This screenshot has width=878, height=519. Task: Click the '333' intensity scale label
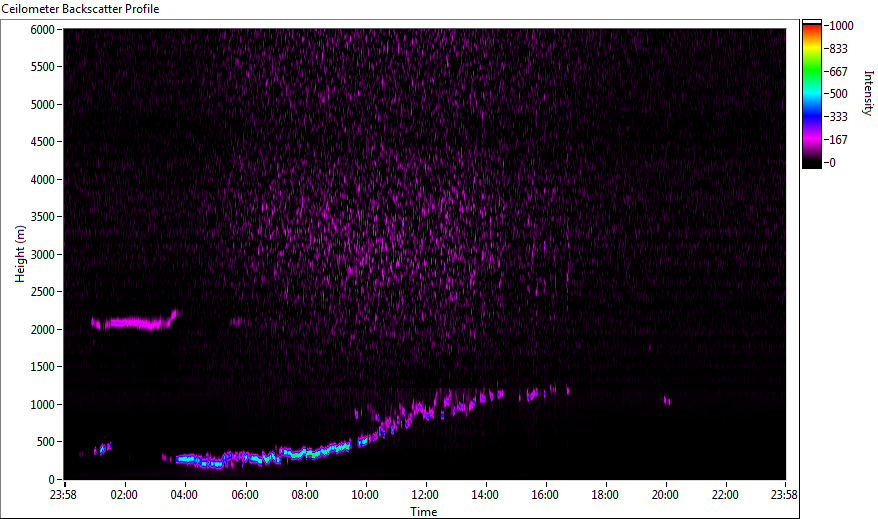tap(838, 117)
